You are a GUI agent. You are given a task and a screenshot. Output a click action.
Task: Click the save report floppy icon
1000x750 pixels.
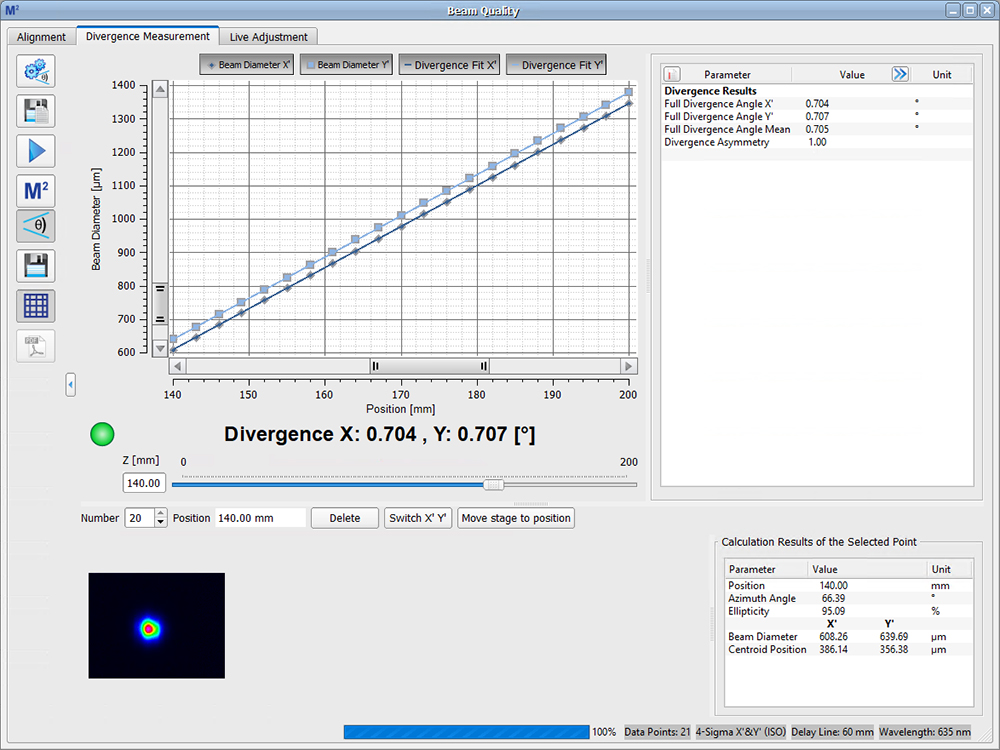(x=36, y=111)
